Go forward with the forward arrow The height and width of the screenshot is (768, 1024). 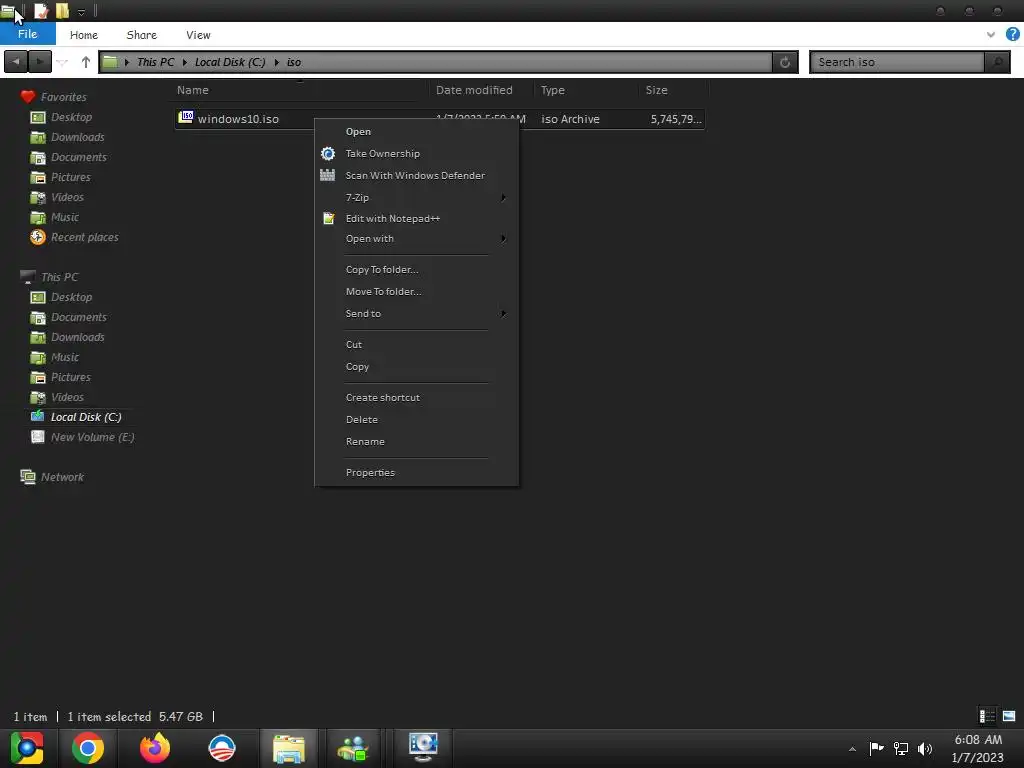coord(39,62)
